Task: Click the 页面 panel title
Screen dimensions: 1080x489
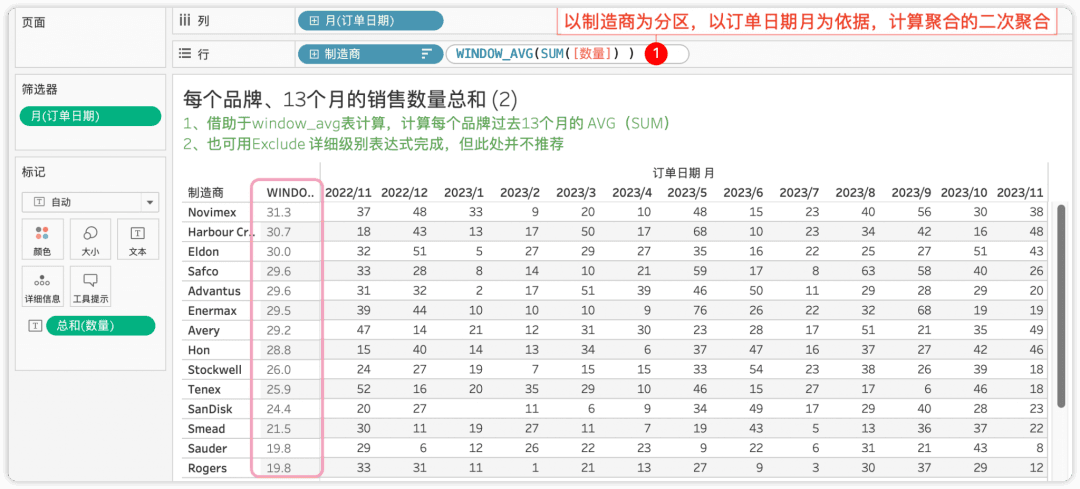Action: pyautogui.click(x=34, y=22)
